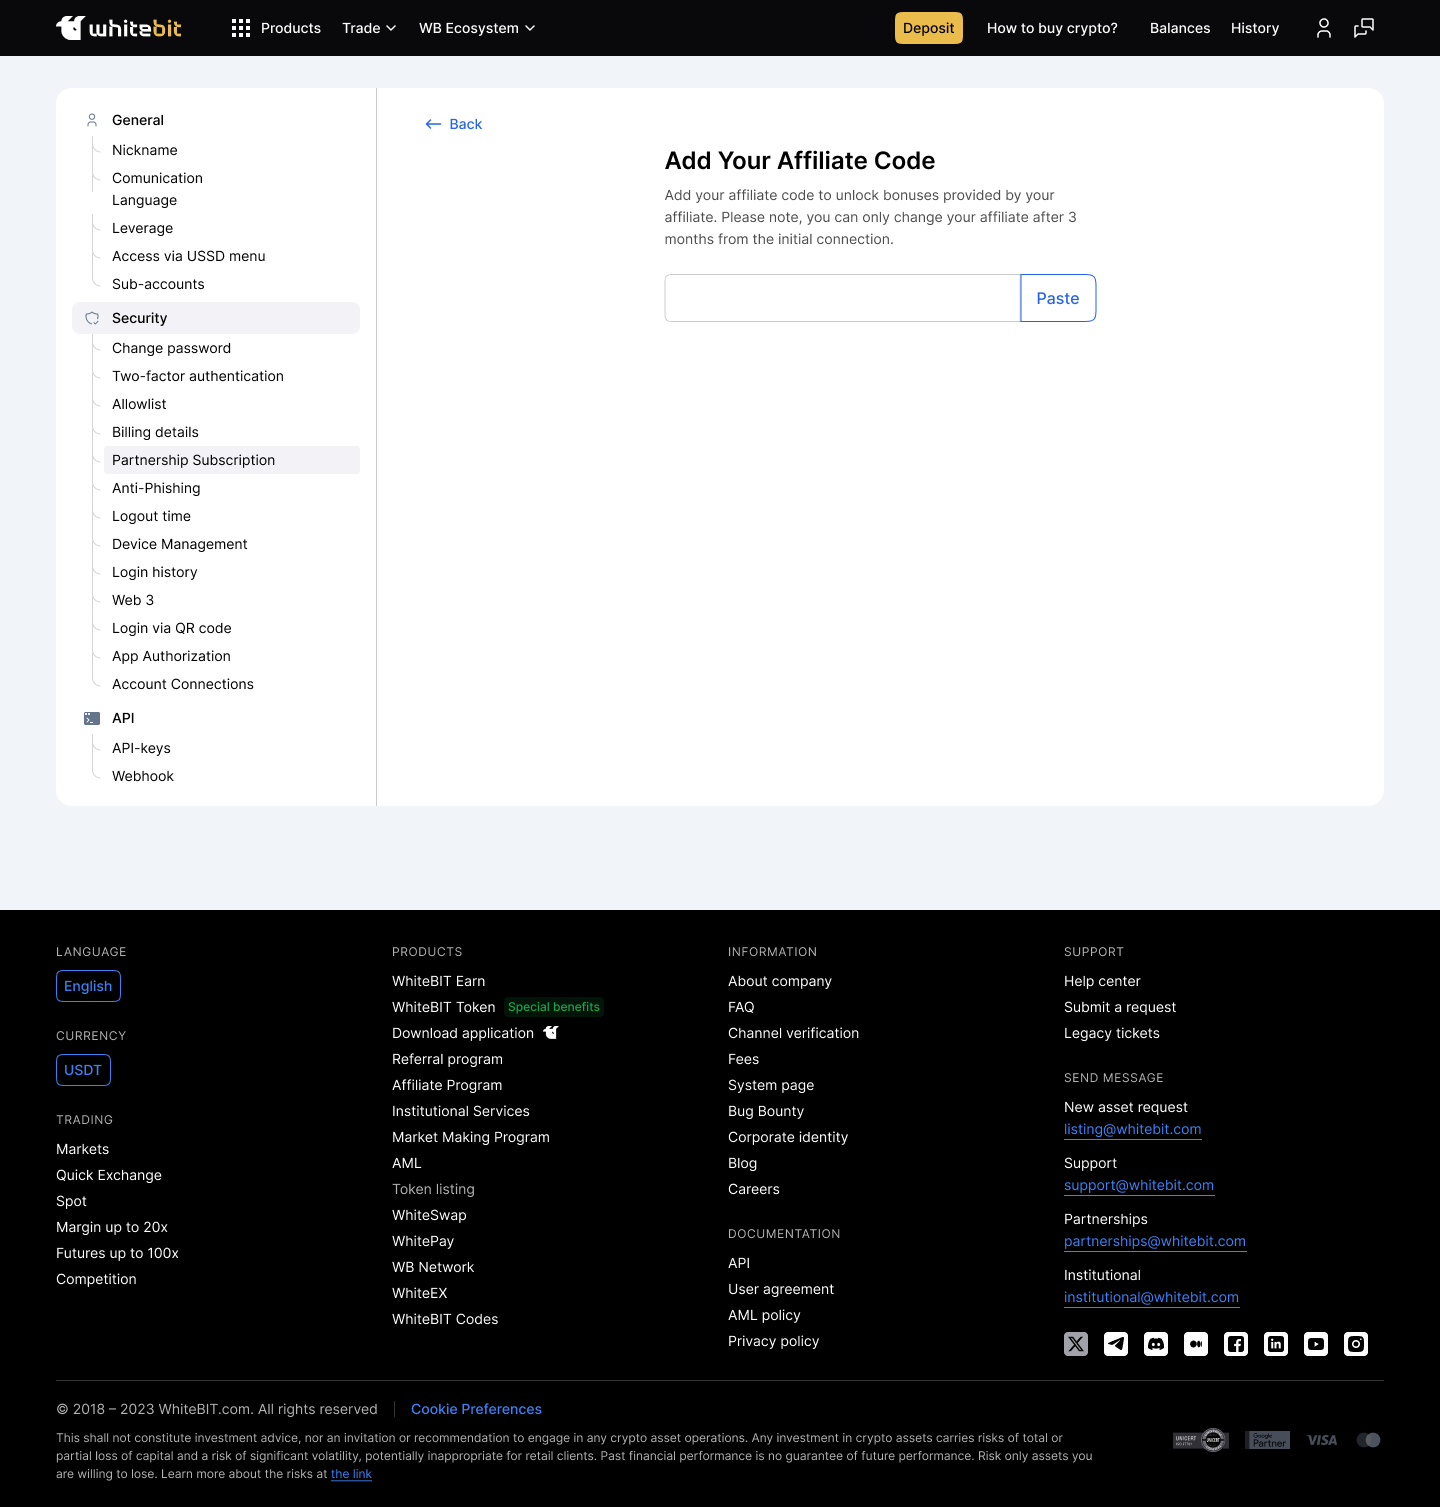Focus the affiliate code input field

(842, 298)
